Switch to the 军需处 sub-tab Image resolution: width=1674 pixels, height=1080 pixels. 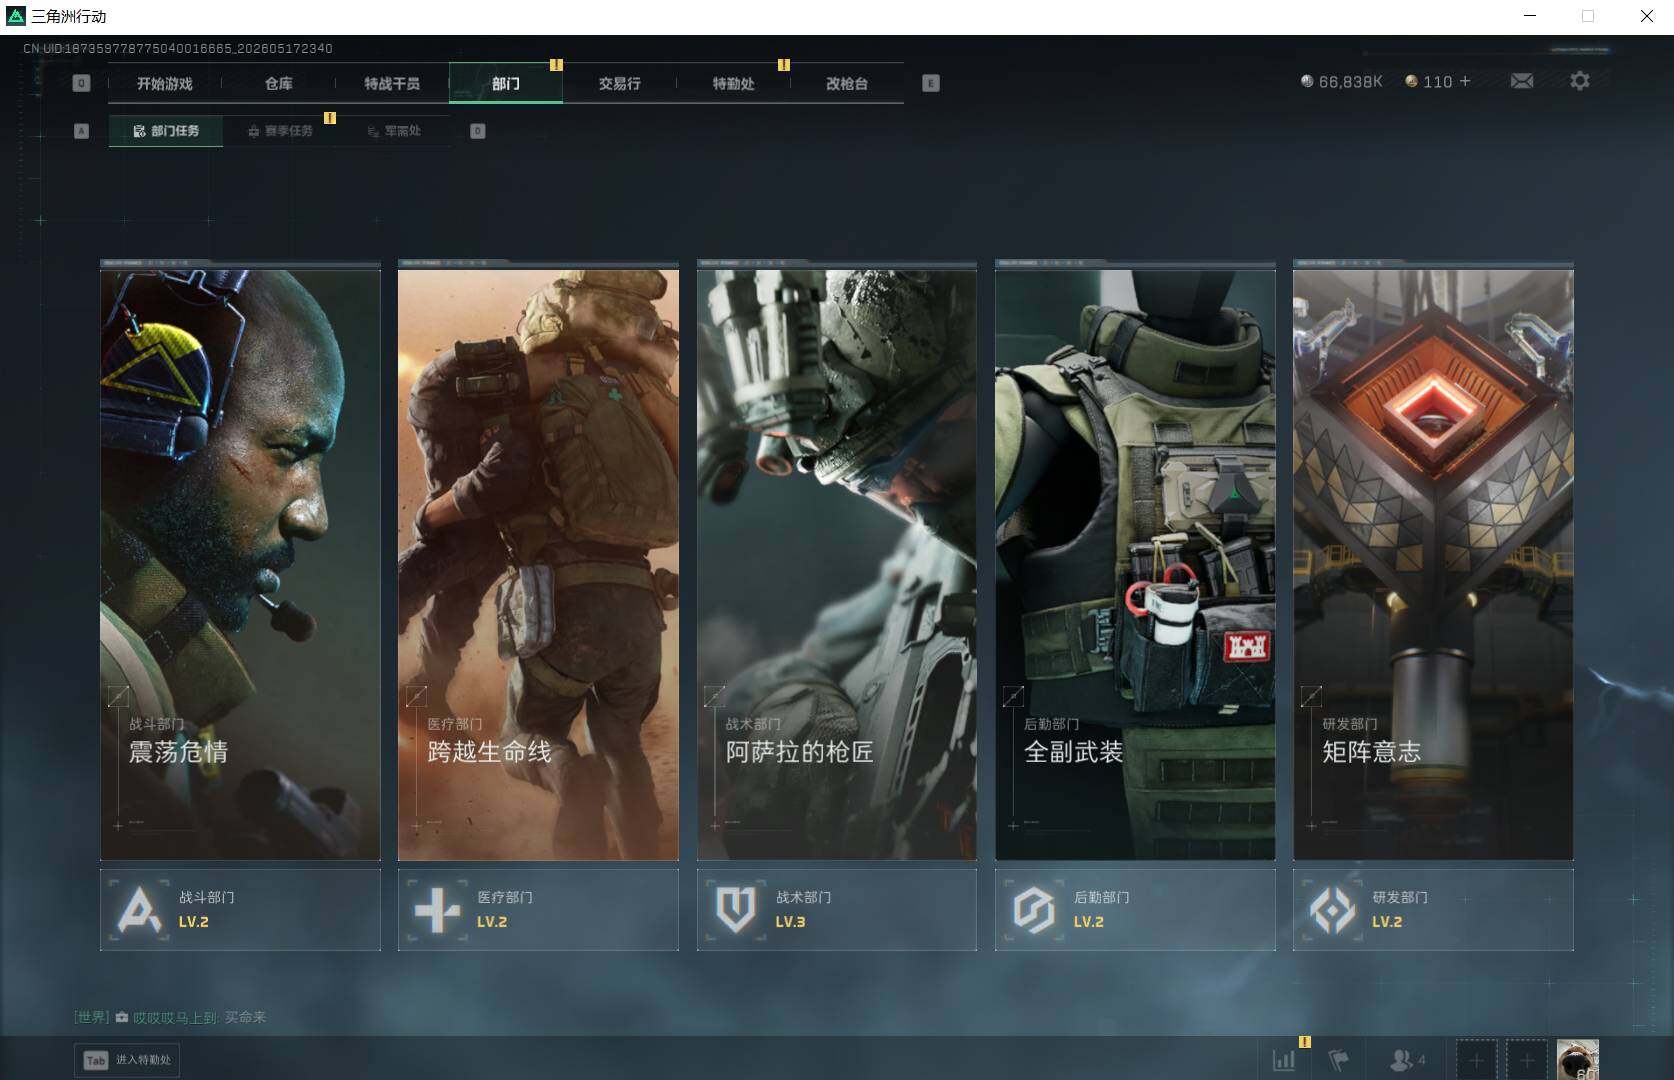point(394,131)
